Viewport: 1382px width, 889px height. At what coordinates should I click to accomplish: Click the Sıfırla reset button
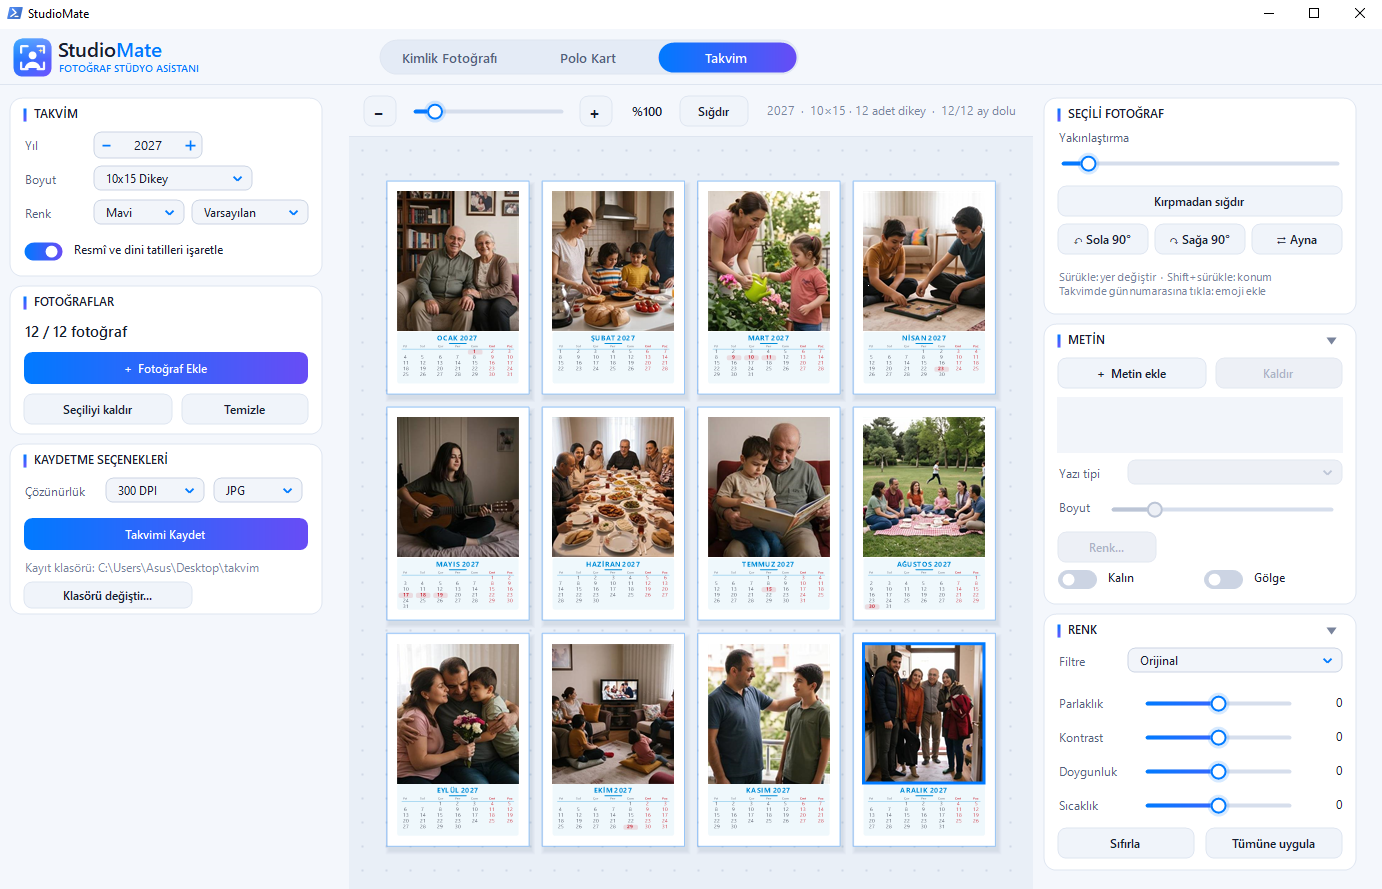[1126, 844]
